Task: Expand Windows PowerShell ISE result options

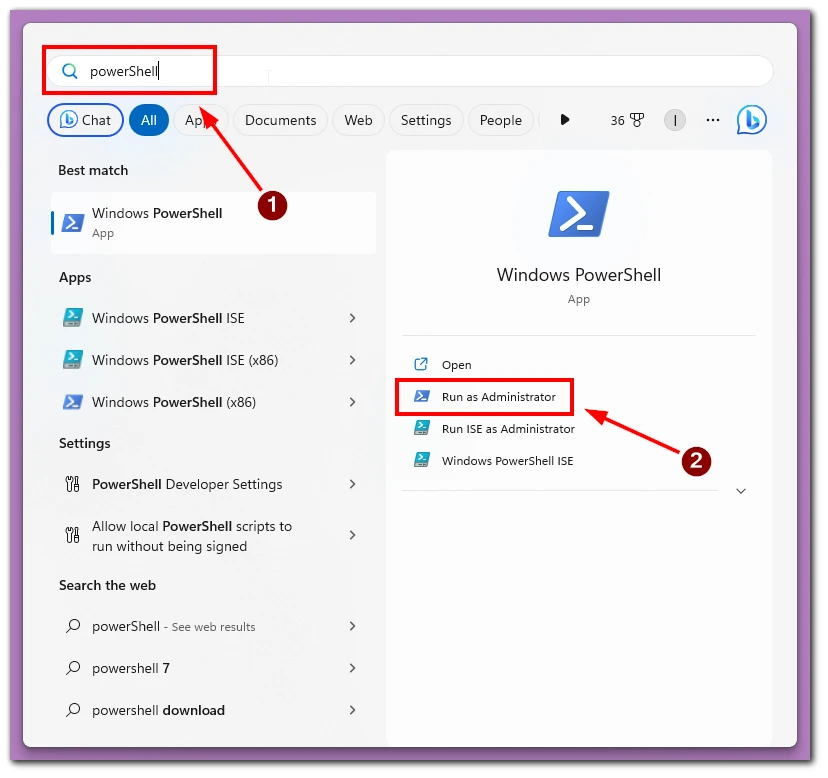Action: tap(352, 318)
